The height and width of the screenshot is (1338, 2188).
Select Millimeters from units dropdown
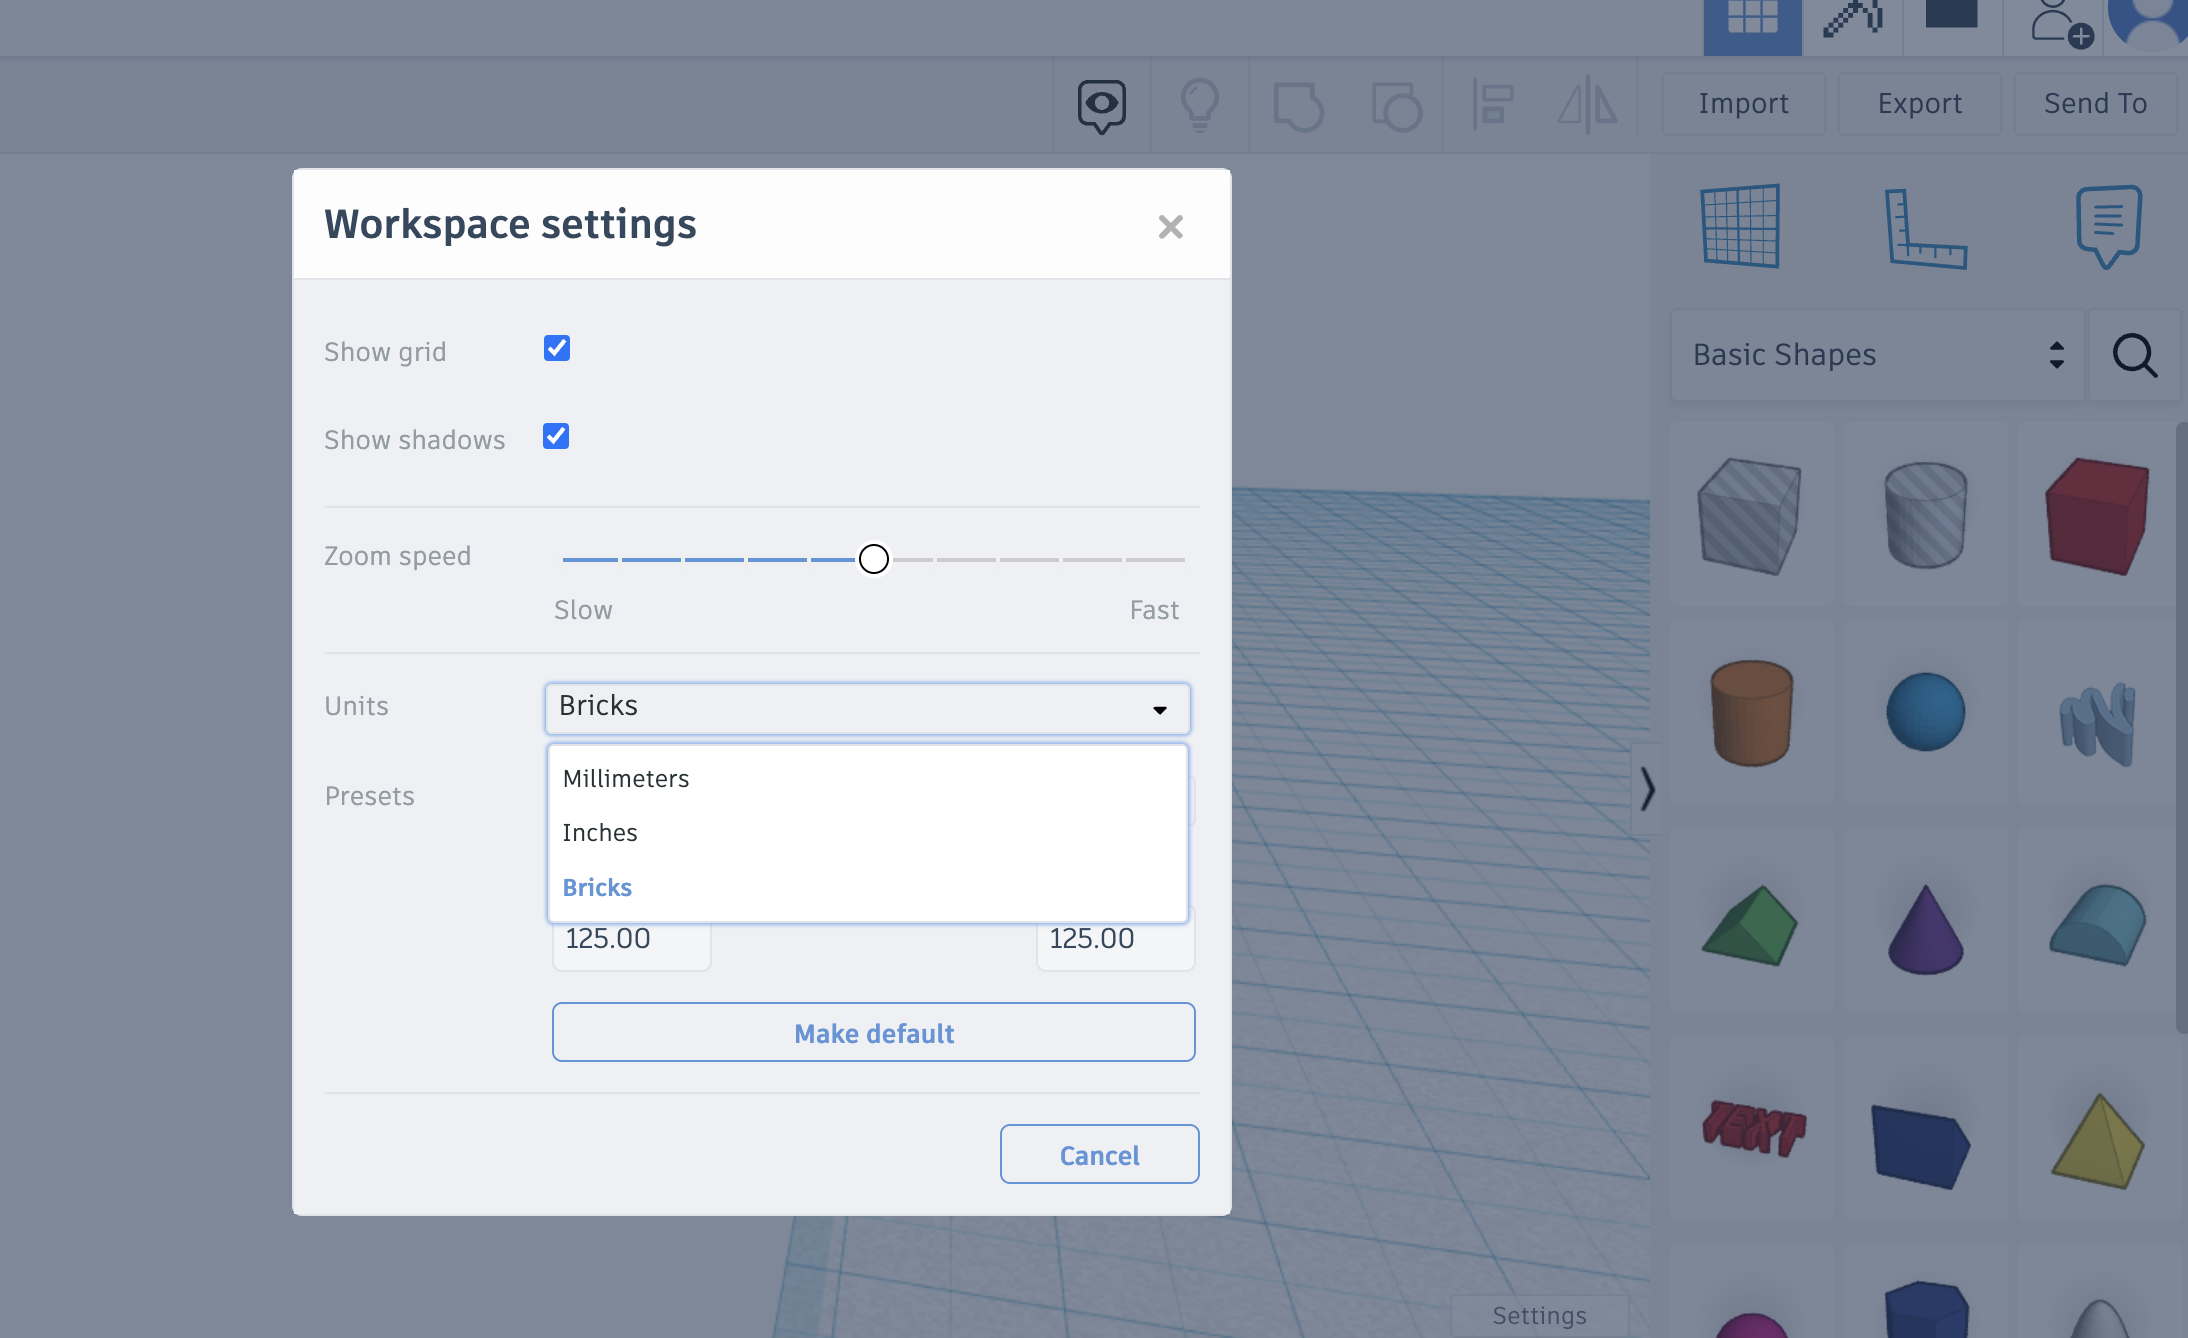pyautogui.click(x=625, y=777)
